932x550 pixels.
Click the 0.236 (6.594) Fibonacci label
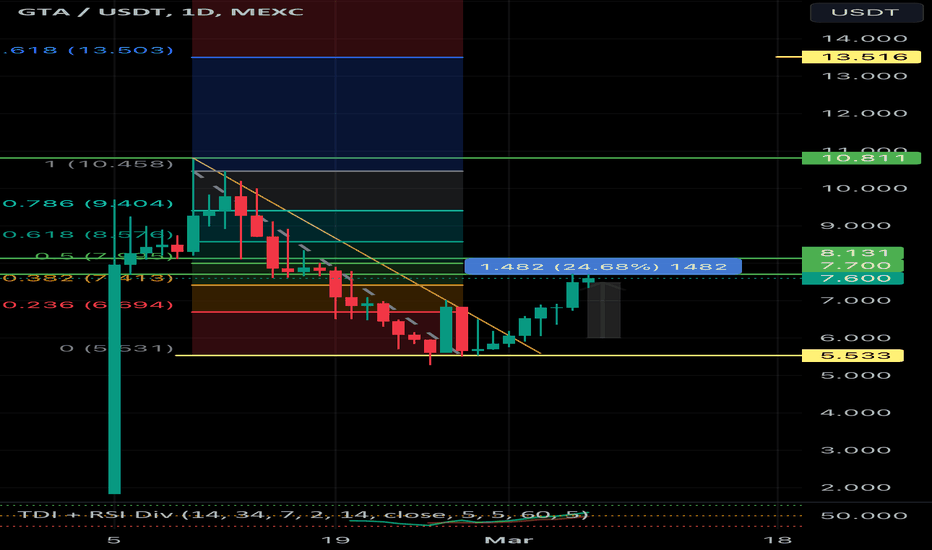pos(88,305)
